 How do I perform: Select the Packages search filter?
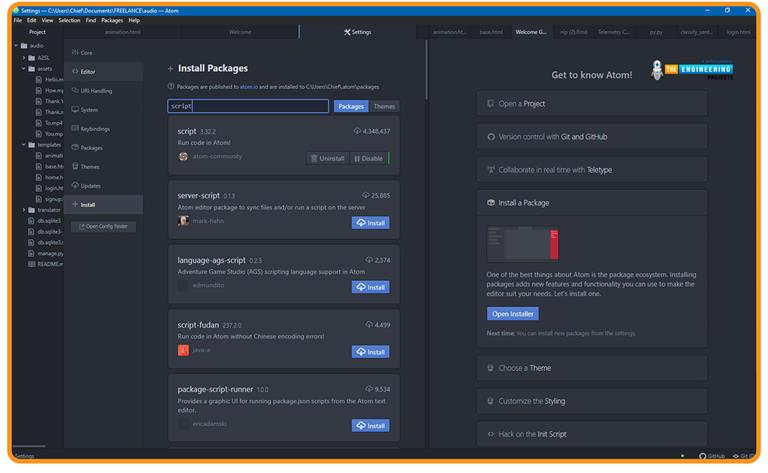pos(350,106)
